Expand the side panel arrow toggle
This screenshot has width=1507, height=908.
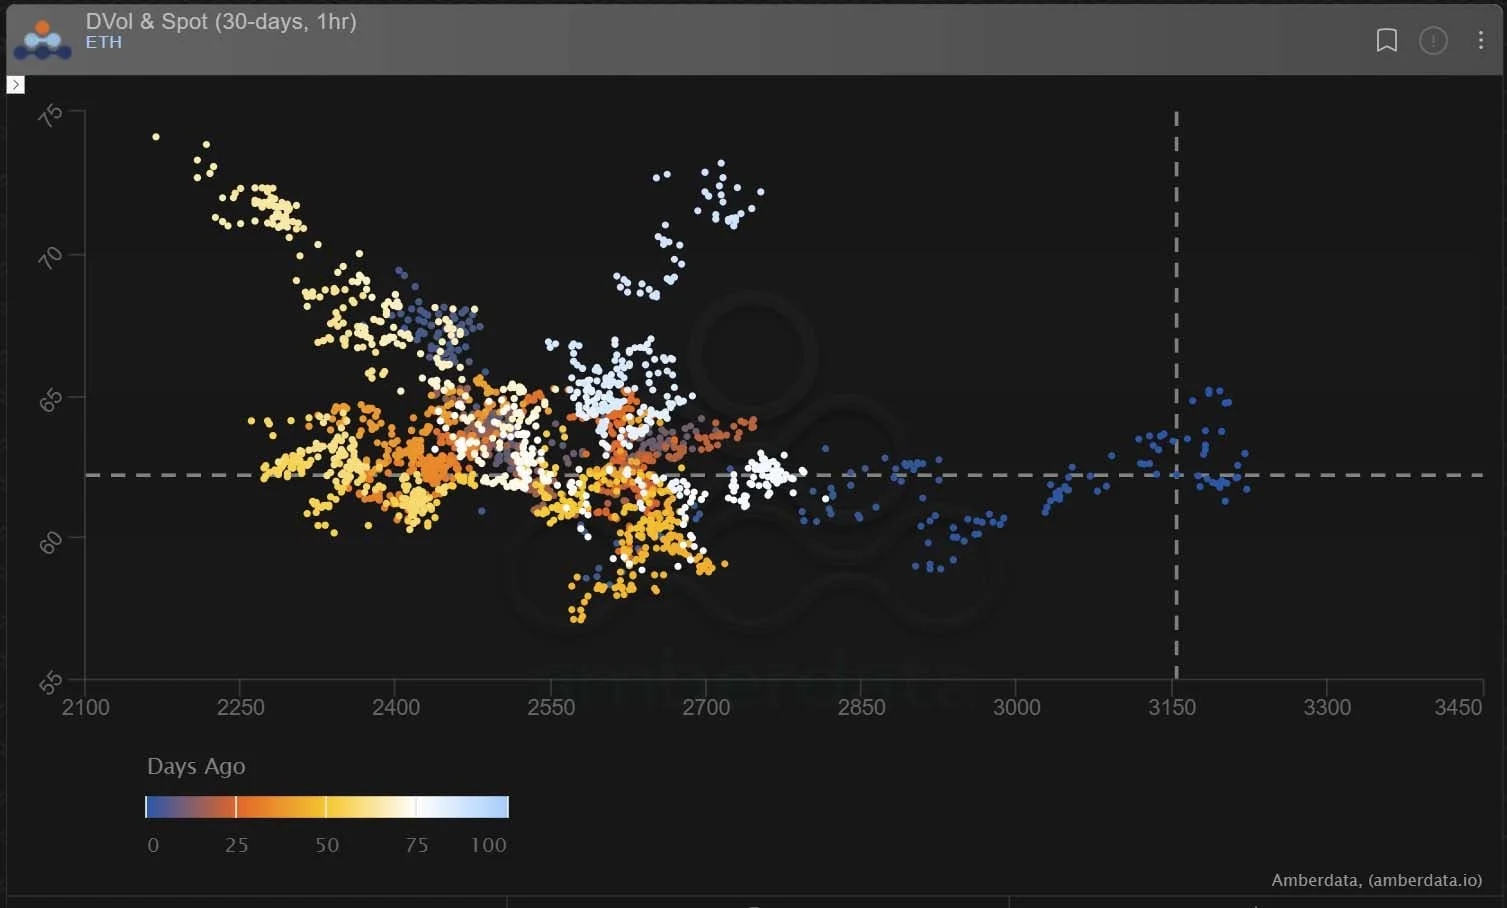[x=15, y=85]
